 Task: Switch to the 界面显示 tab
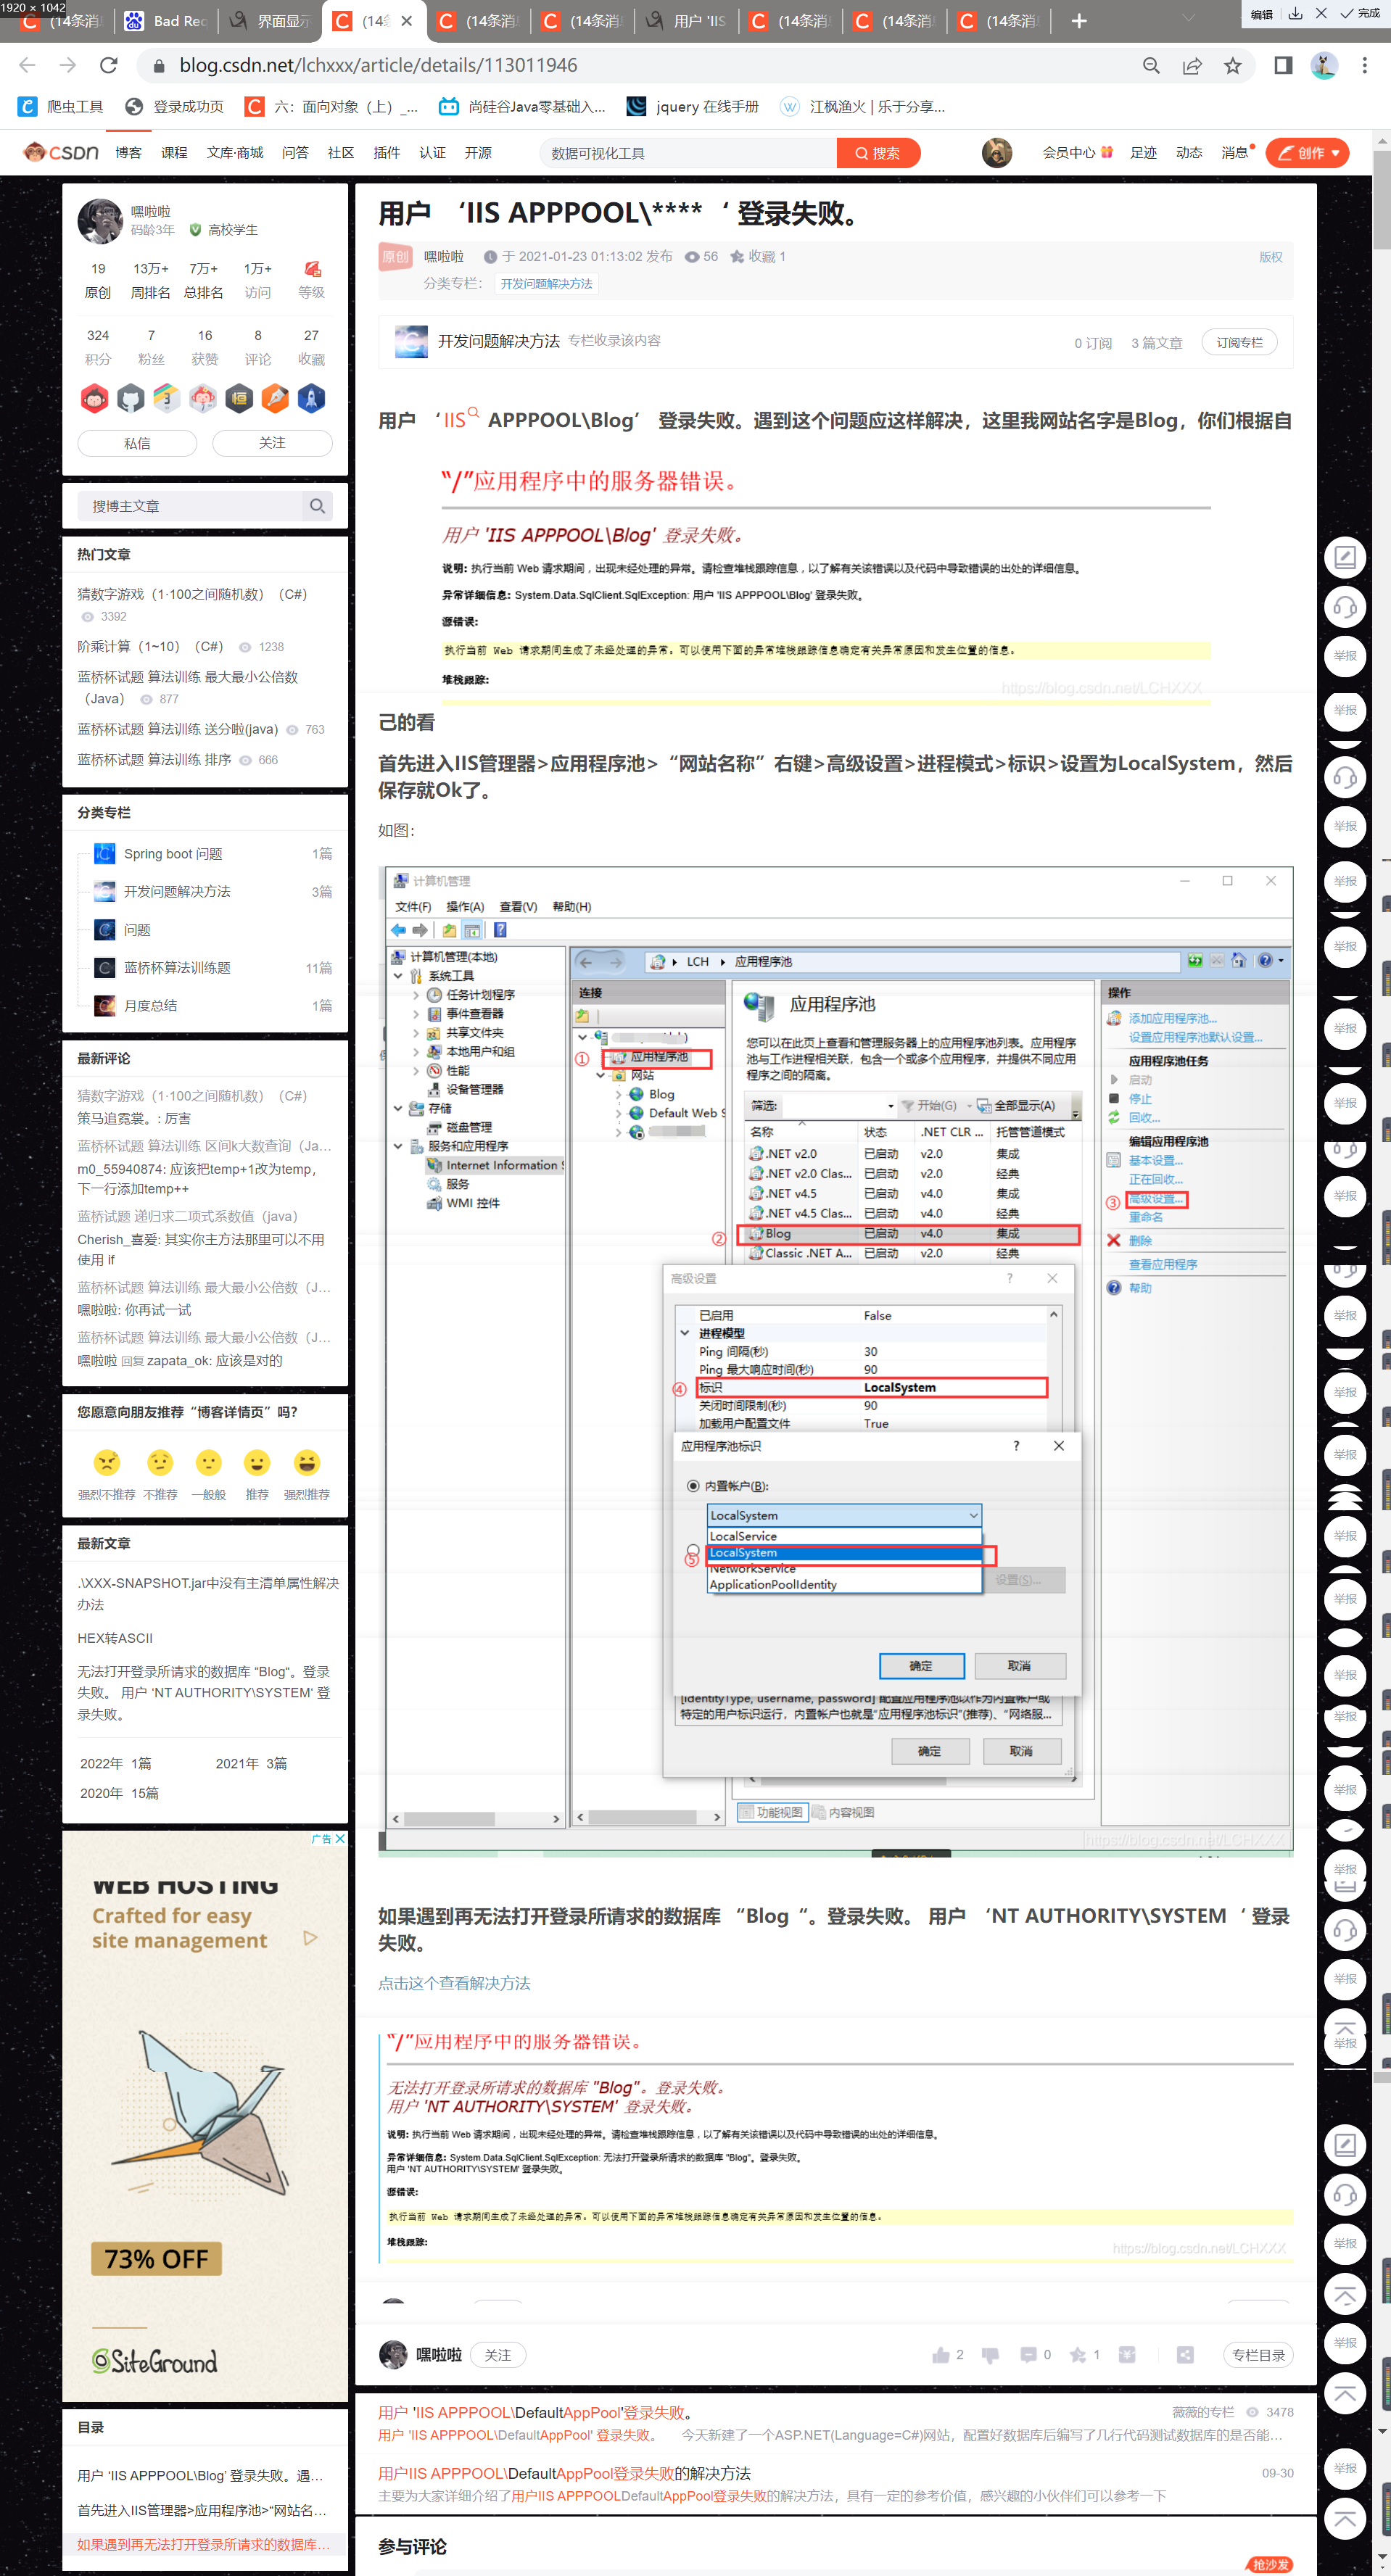click(271, 21)
